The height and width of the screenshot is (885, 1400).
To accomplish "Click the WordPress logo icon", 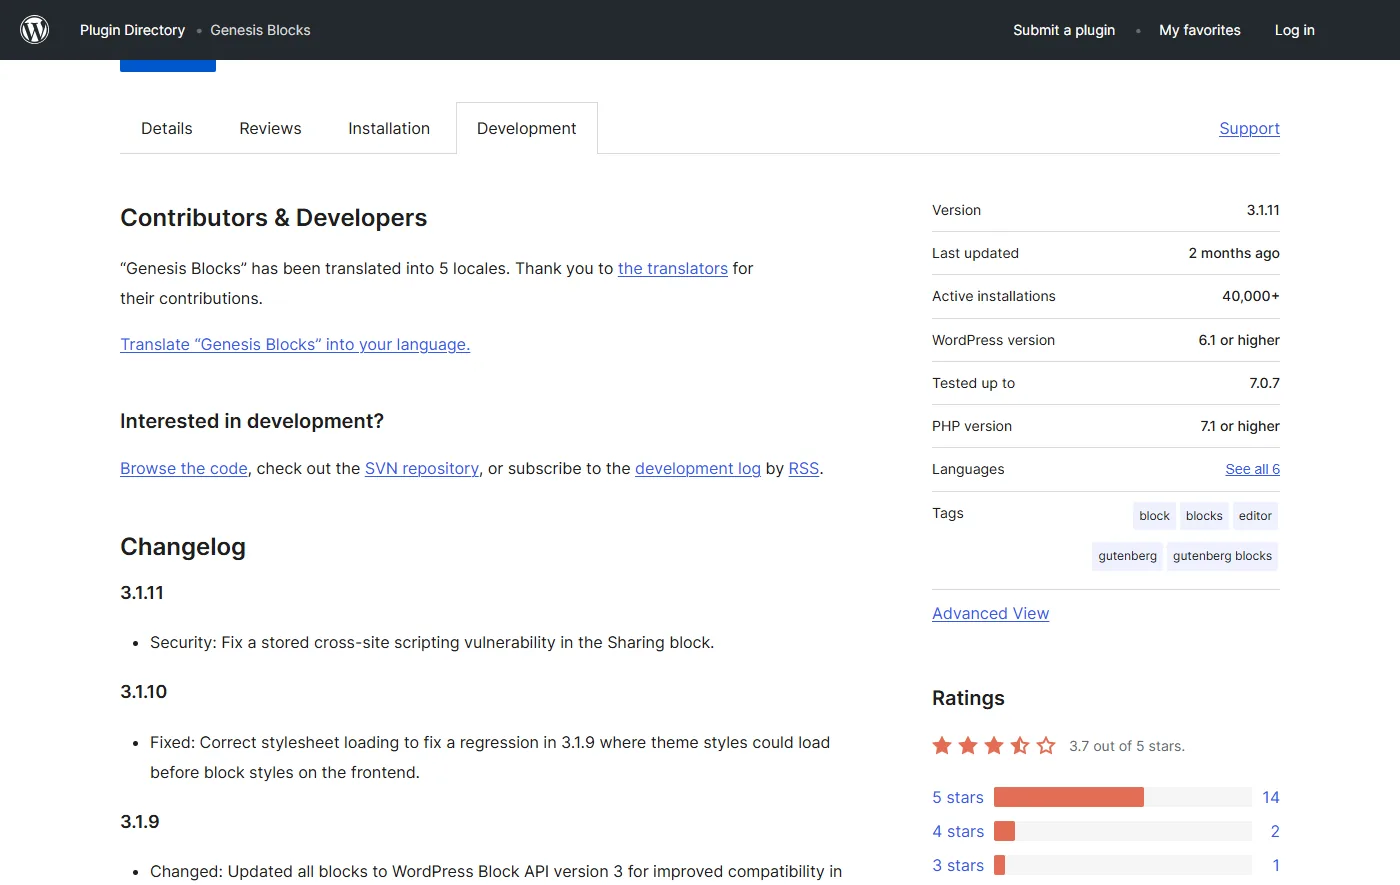I will (x=35, y=30).
